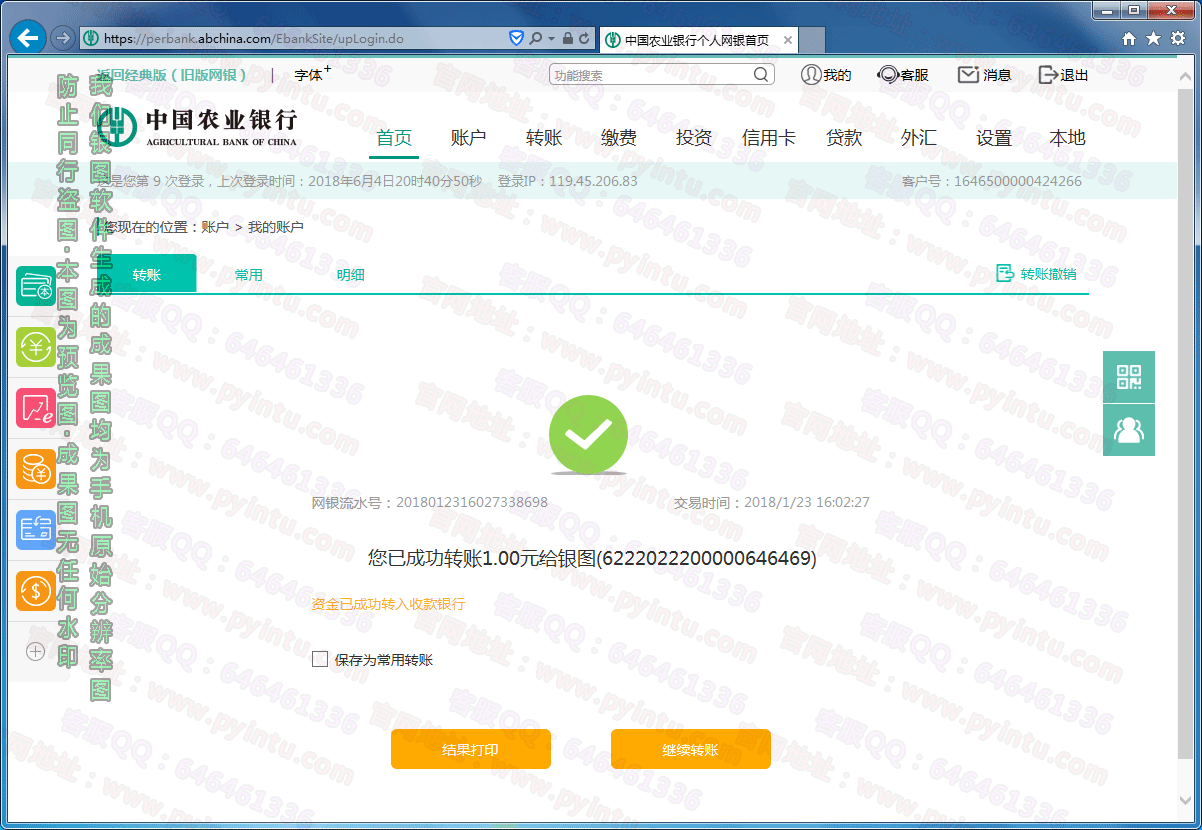Switch to the 明细 sub-tab

[x=351, y=275]
